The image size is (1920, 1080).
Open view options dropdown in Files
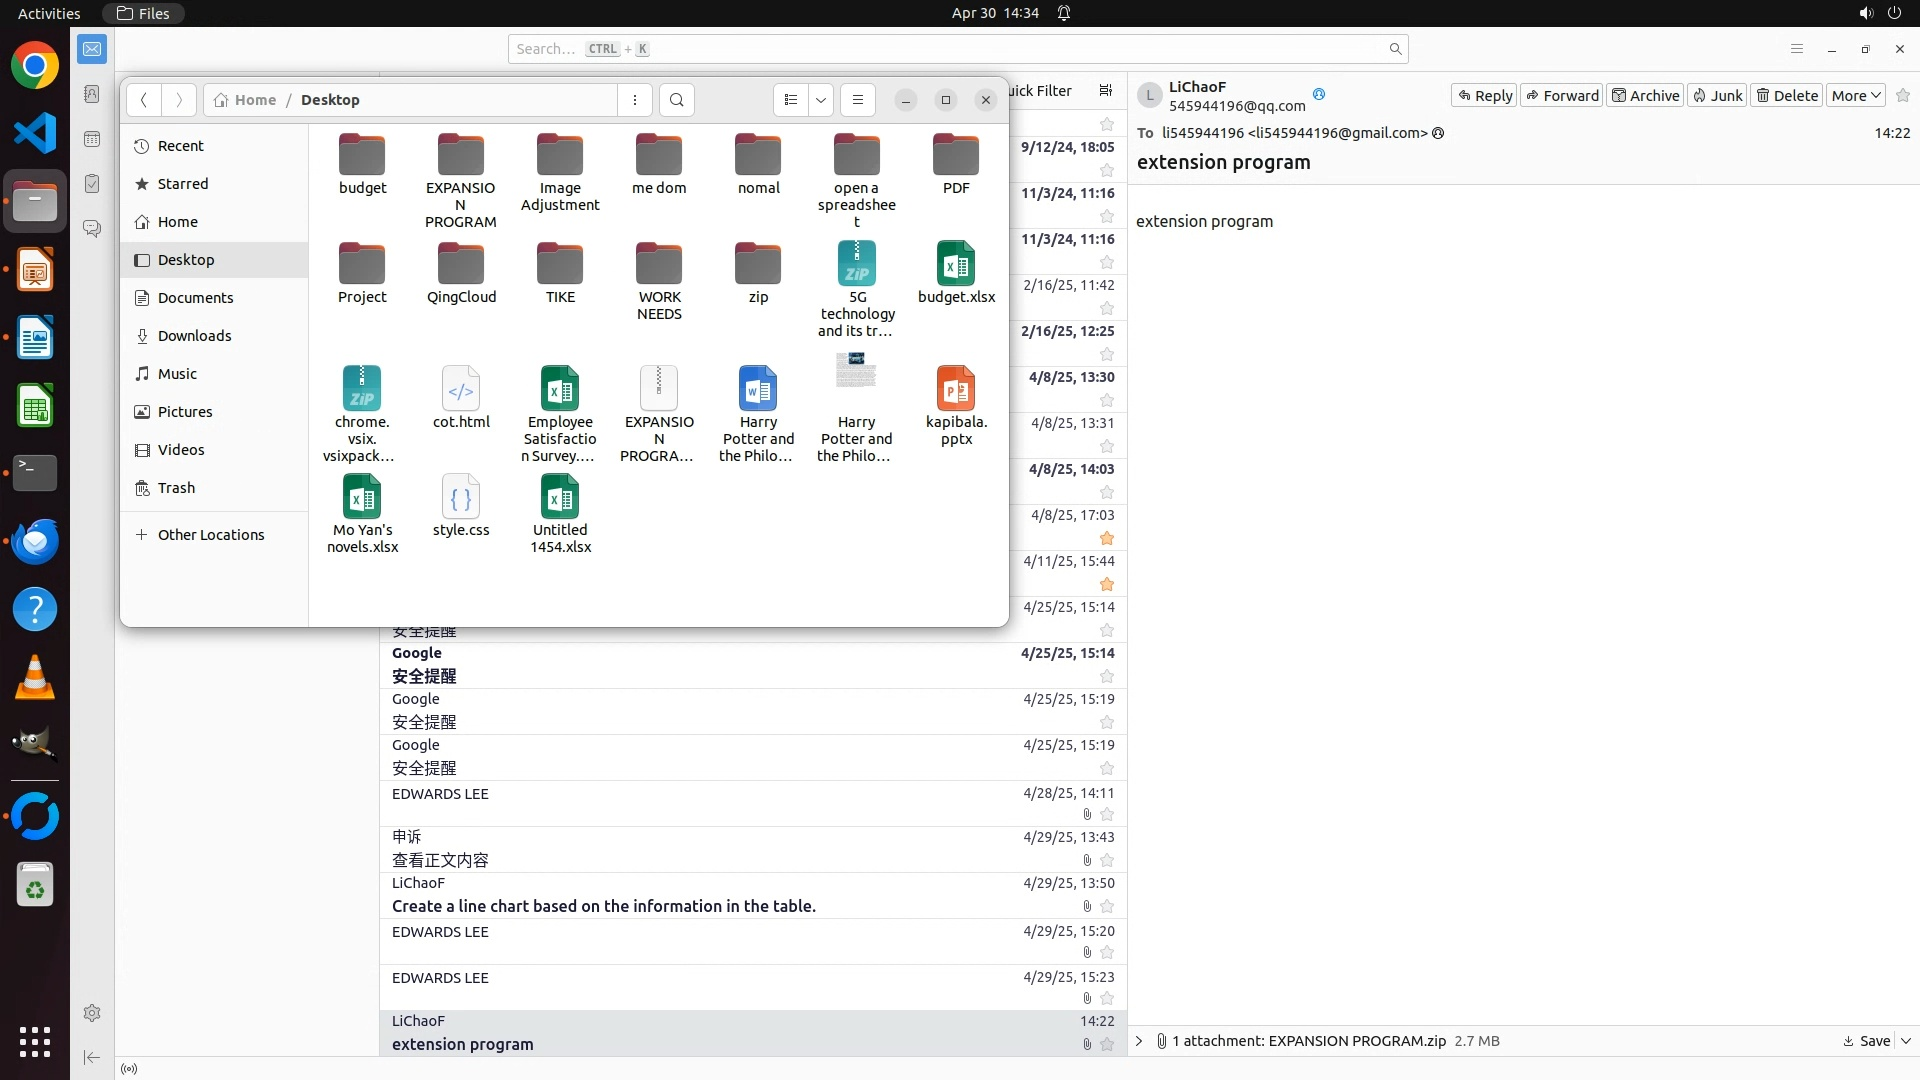click(821, 100)
